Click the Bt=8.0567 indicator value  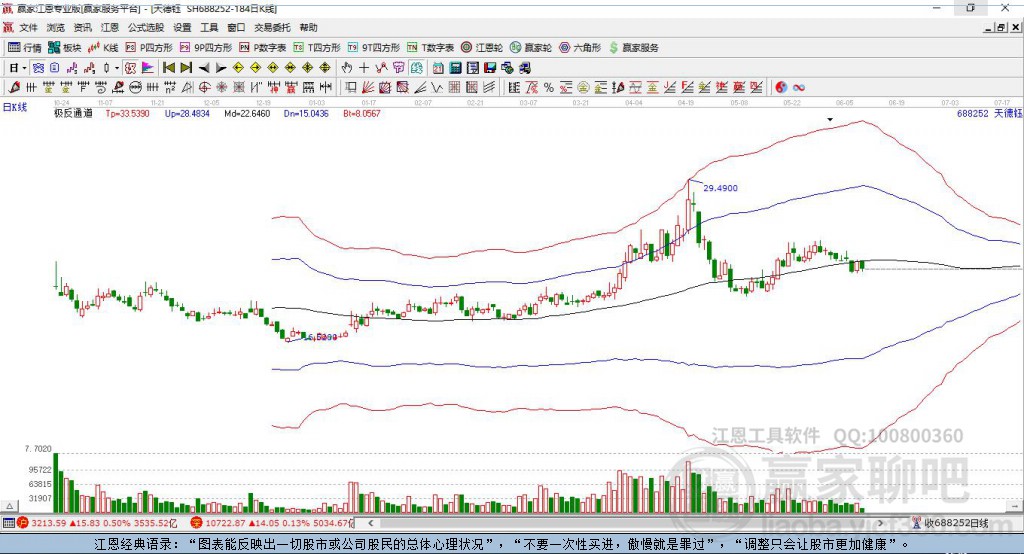coord(362,113)
